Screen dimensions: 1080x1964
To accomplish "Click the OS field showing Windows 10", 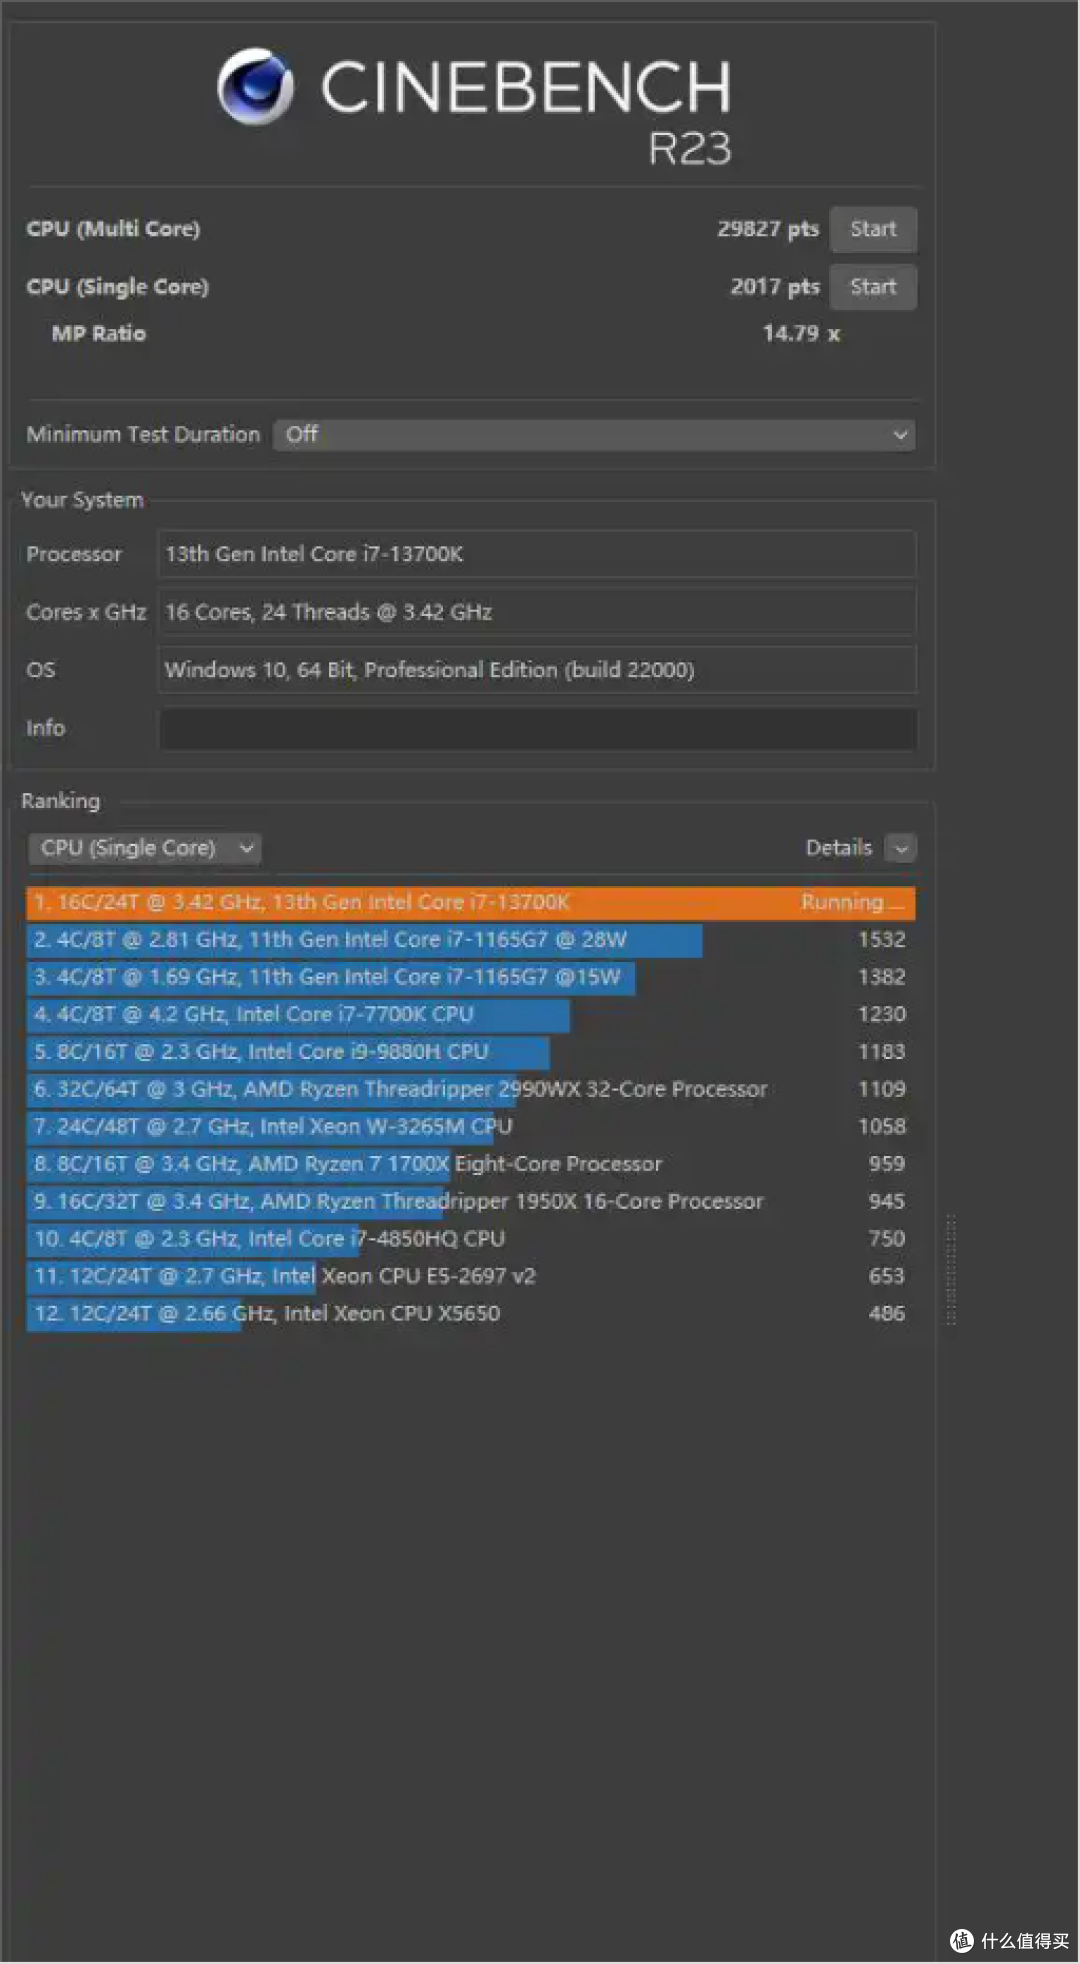I will [x=537, y=670].
